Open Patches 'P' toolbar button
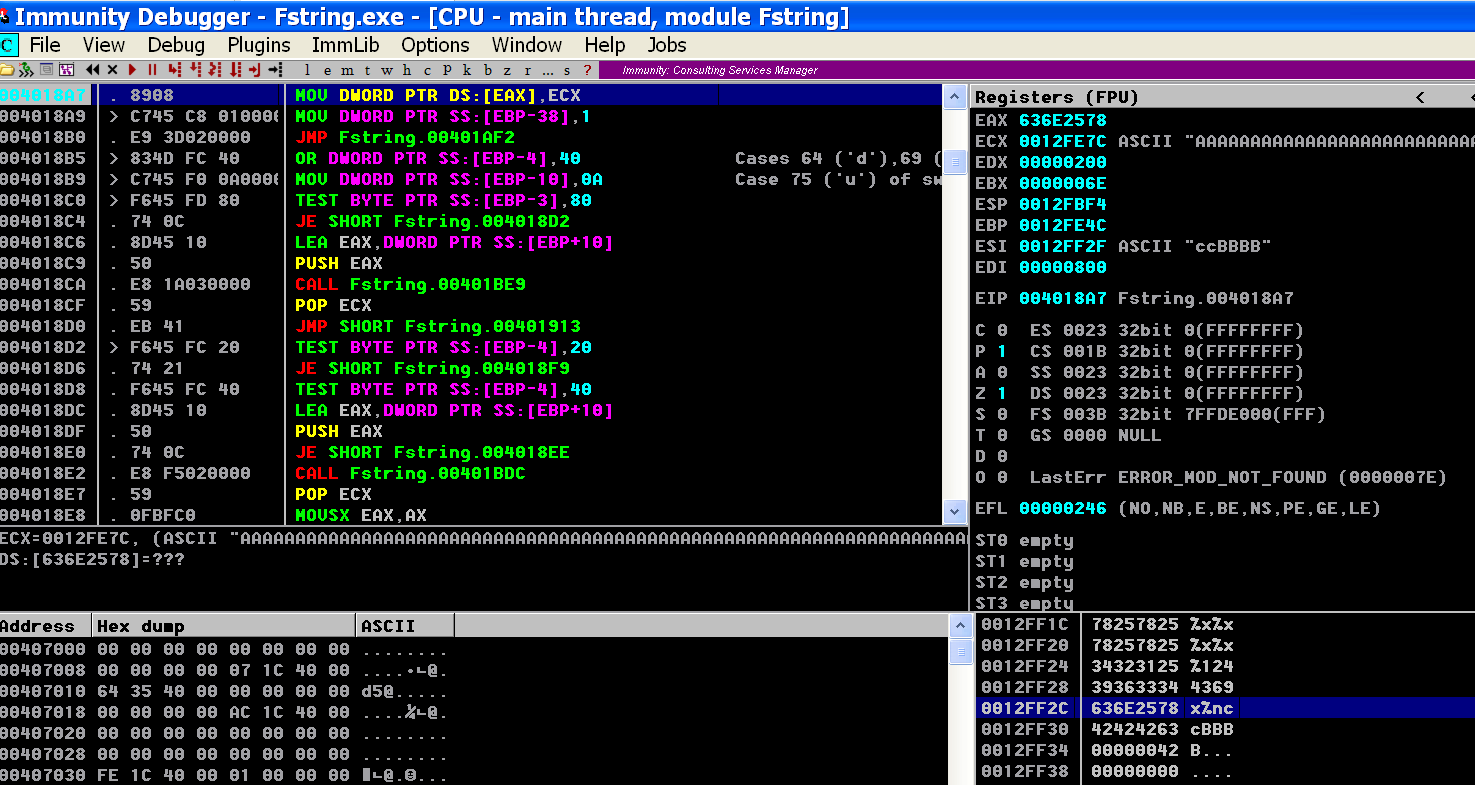This screenshot has width=1475, height=785. click(447, 70)
